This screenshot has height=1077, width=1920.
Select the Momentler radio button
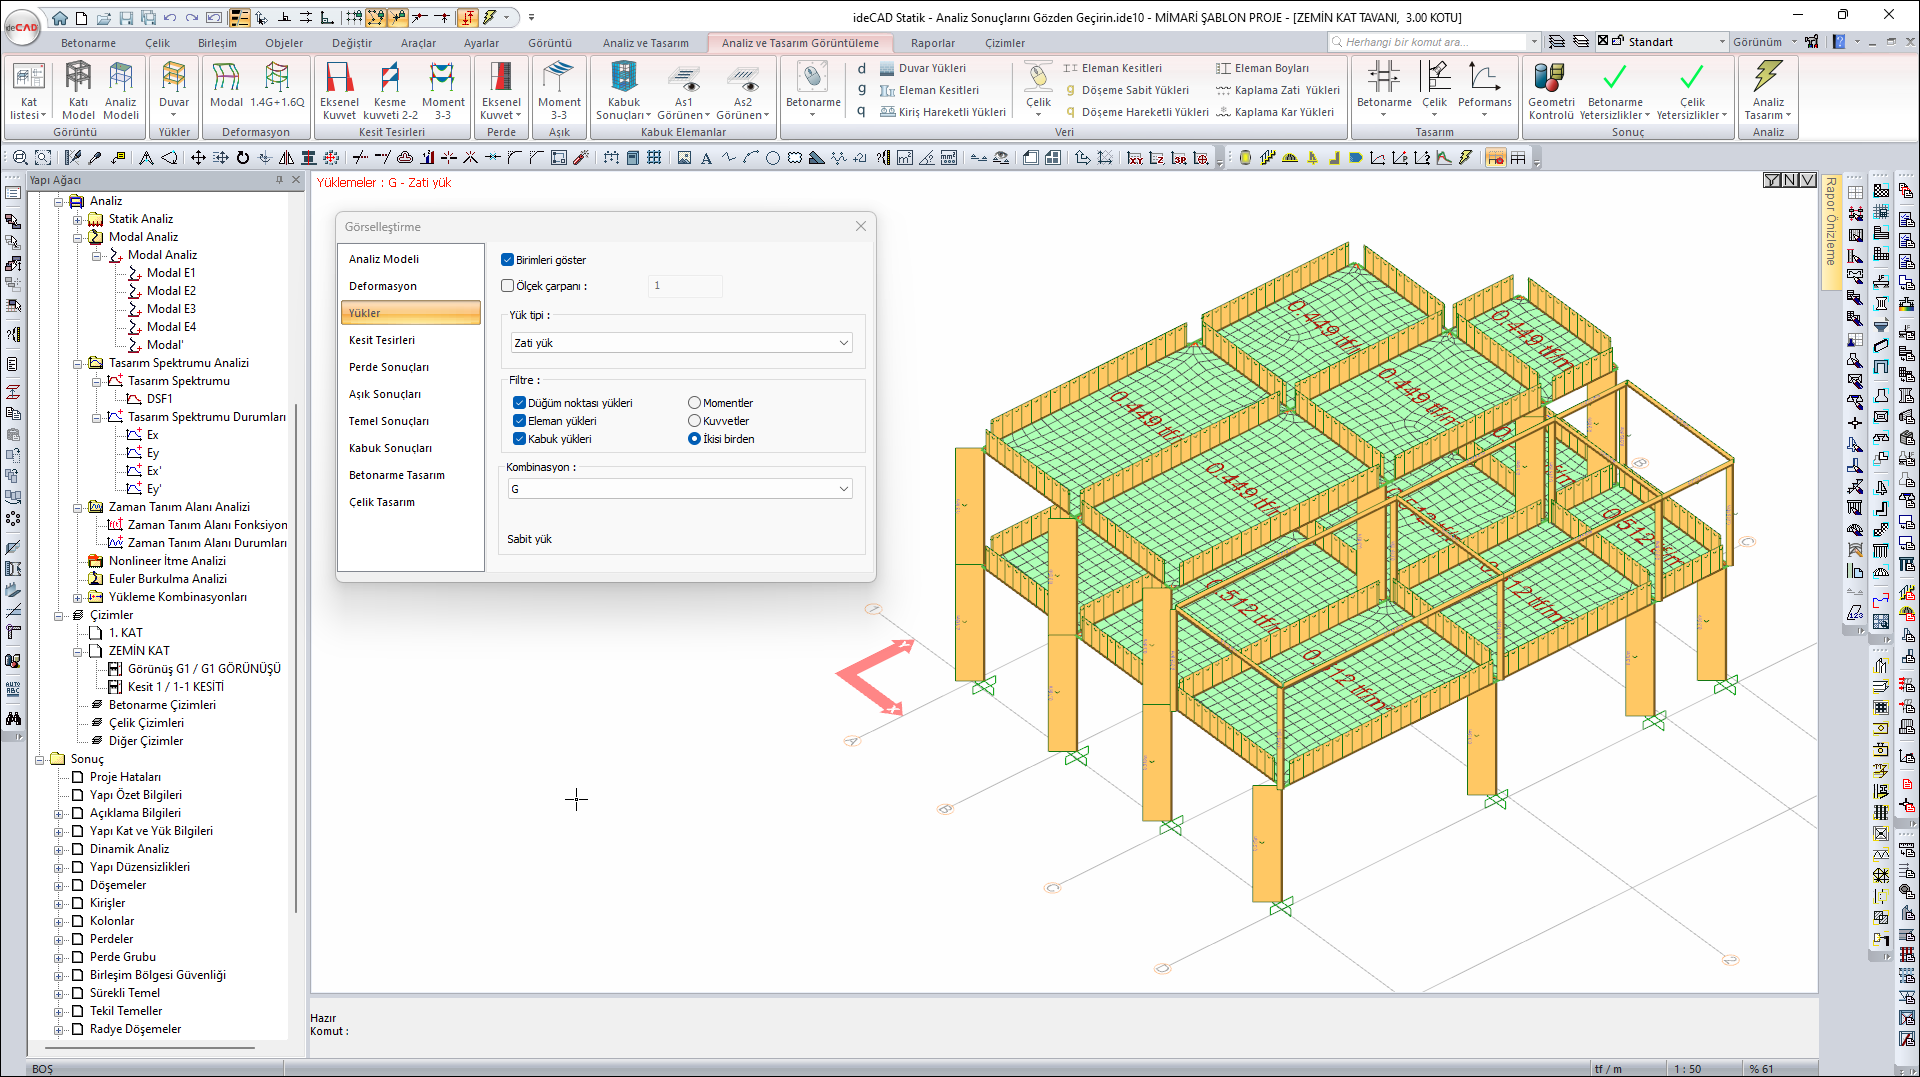tap(694, 403)
